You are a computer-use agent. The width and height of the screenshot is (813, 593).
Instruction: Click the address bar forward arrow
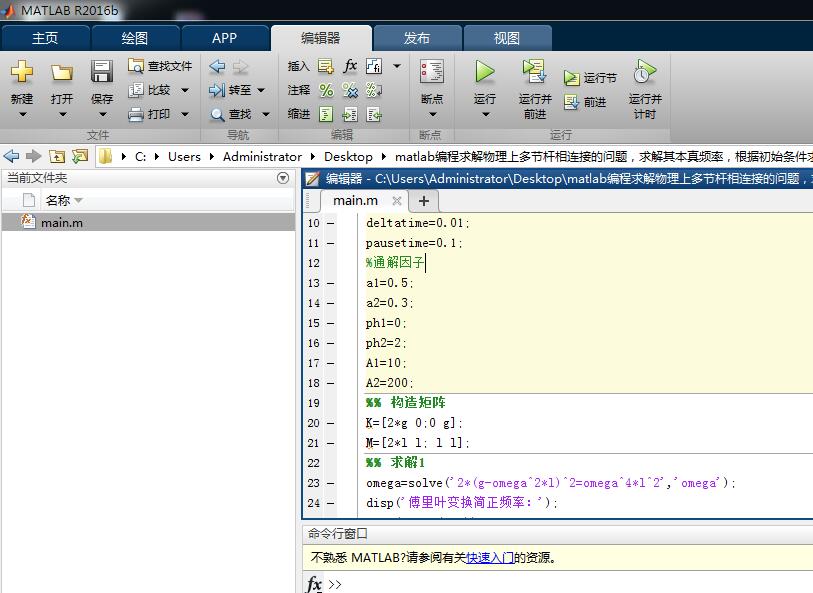(34, 156)
